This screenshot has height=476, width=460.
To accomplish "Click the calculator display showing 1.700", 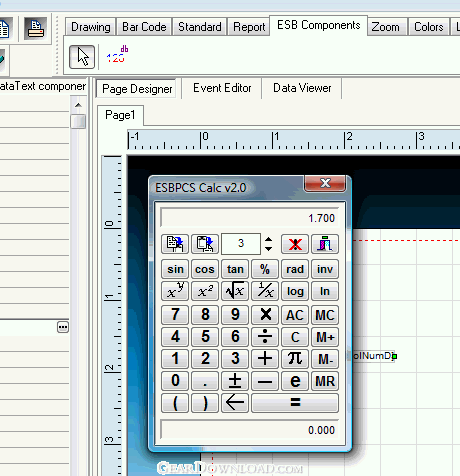I will [x=249, y=218].
